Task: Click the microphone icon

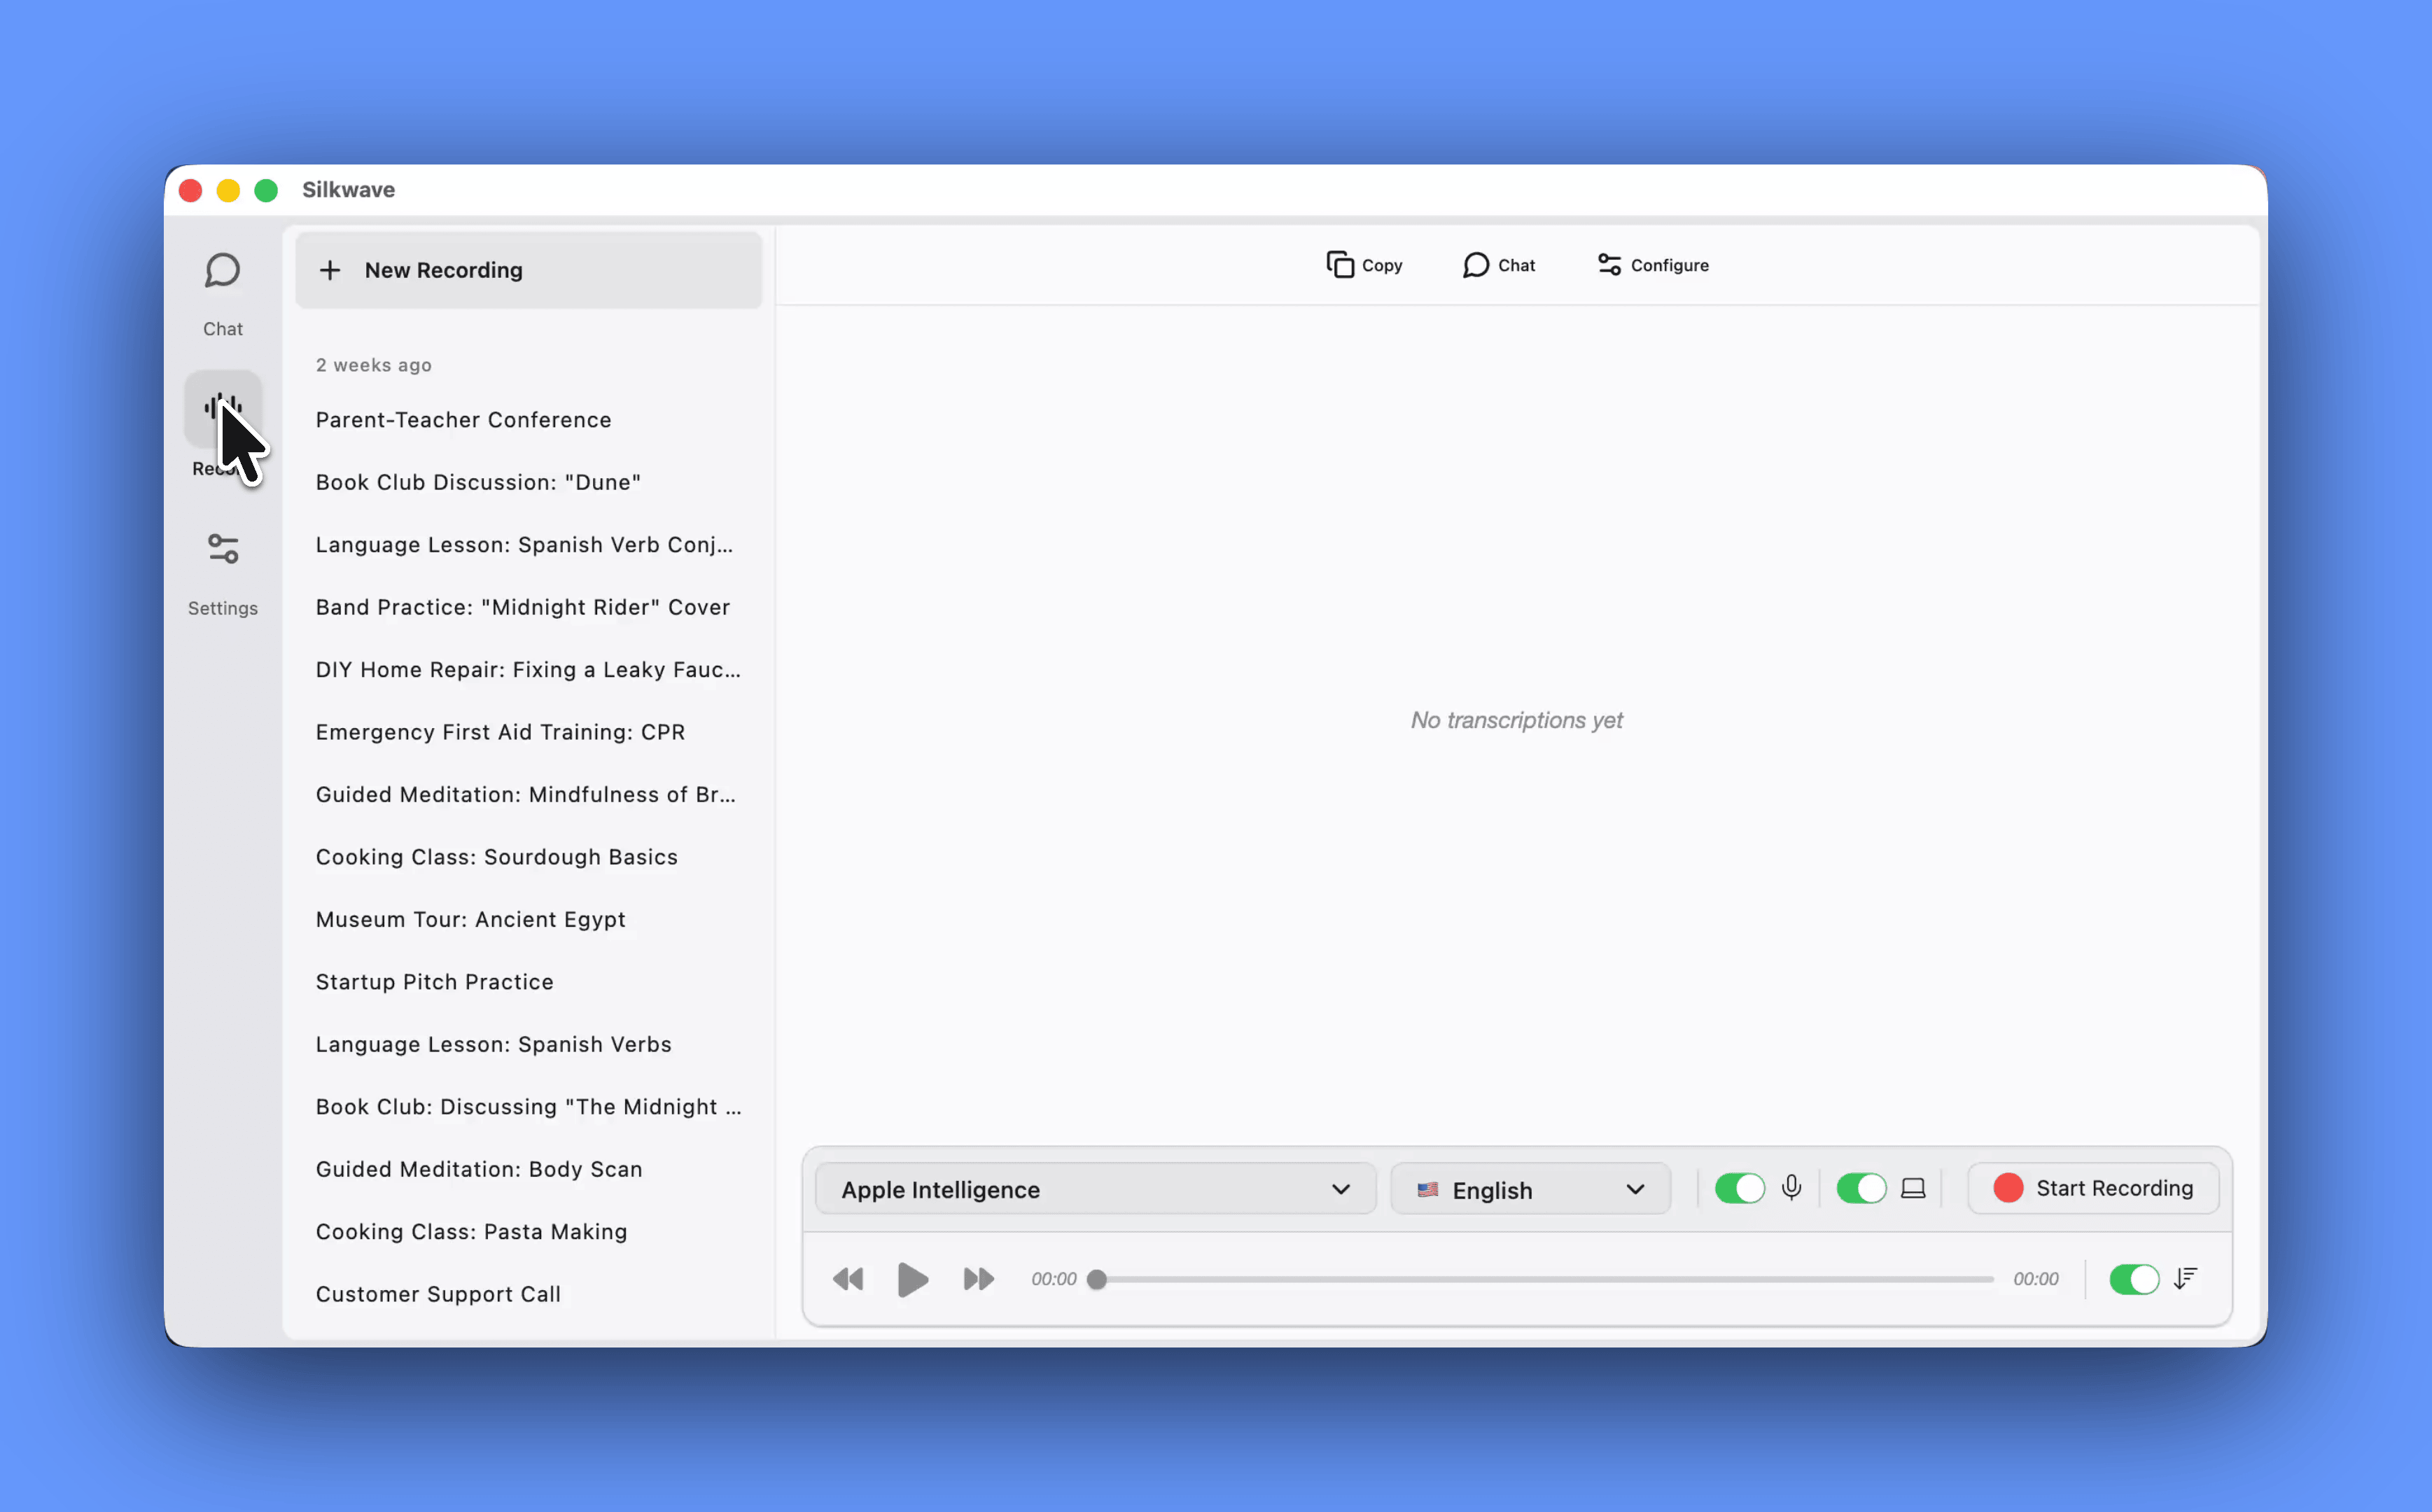Action: pos(1791,1188)
